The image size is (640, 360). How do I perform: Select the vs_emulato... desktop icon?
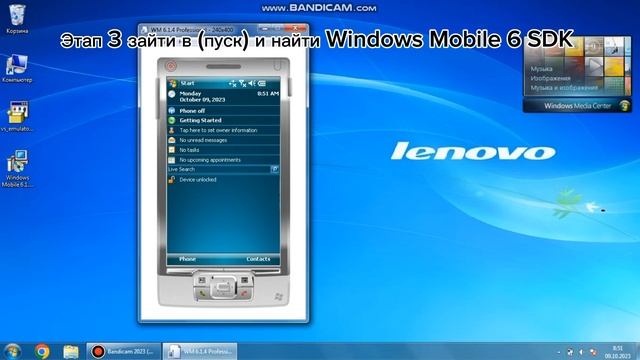click(x=17, y=116)
